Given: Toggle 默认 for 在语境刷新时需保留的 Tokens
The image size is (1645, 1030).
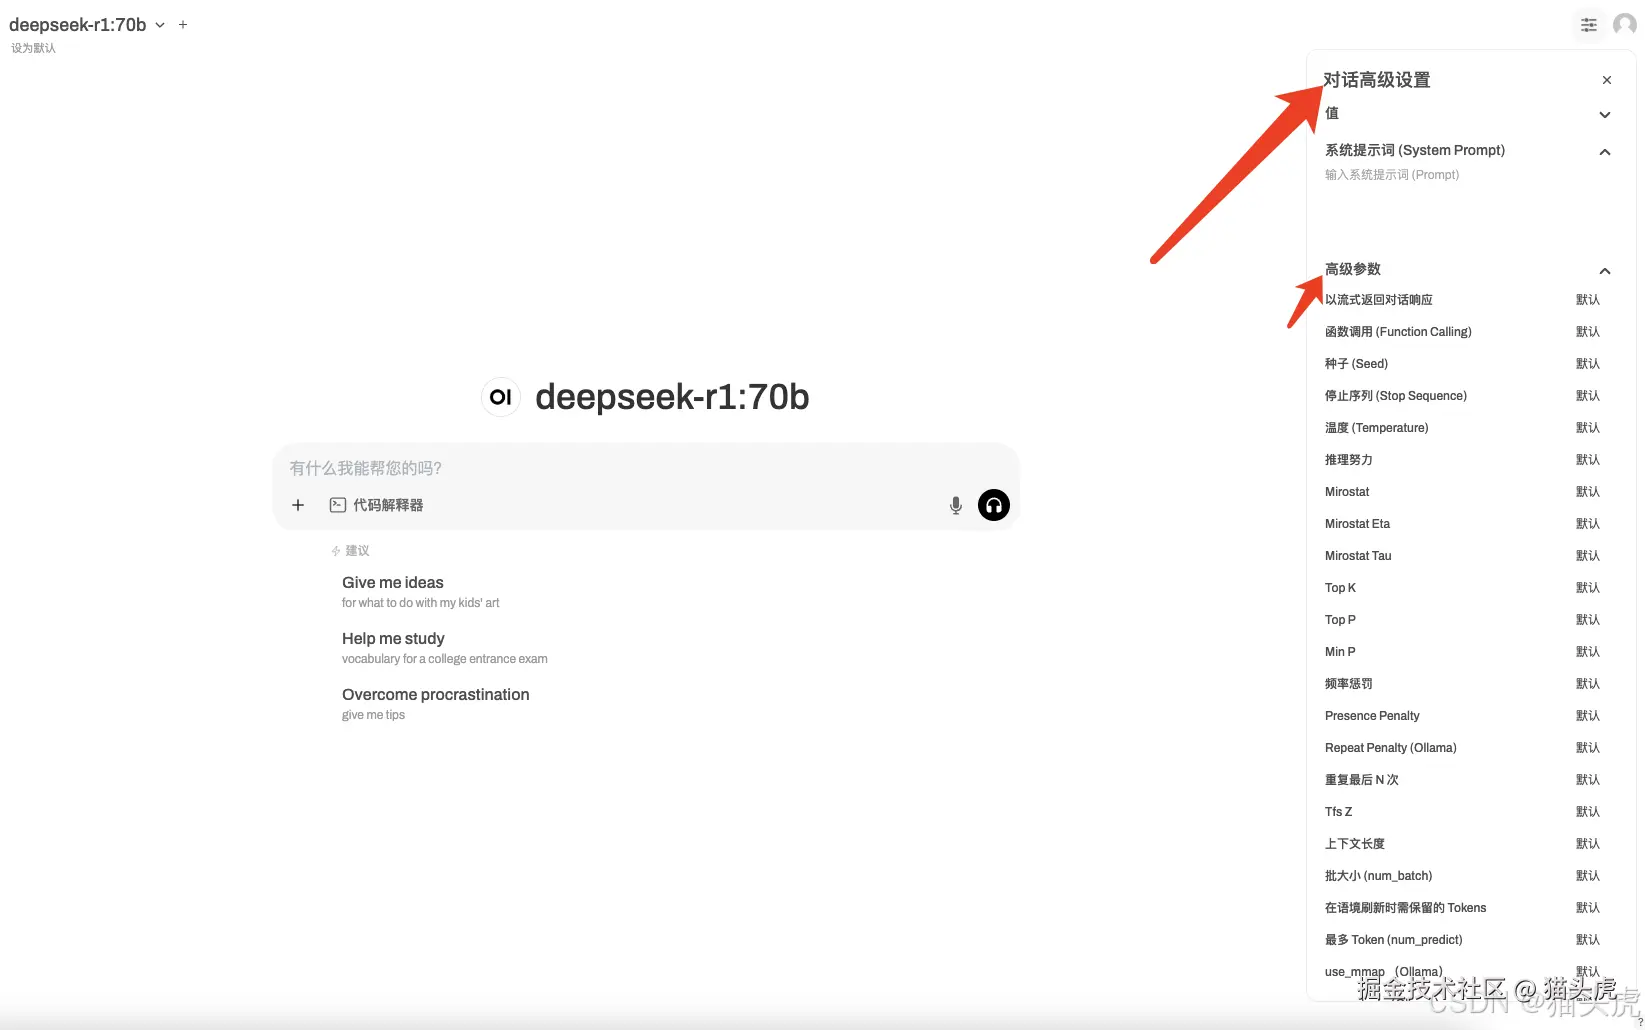Looking at the screenshot, I should [1588, 908].
